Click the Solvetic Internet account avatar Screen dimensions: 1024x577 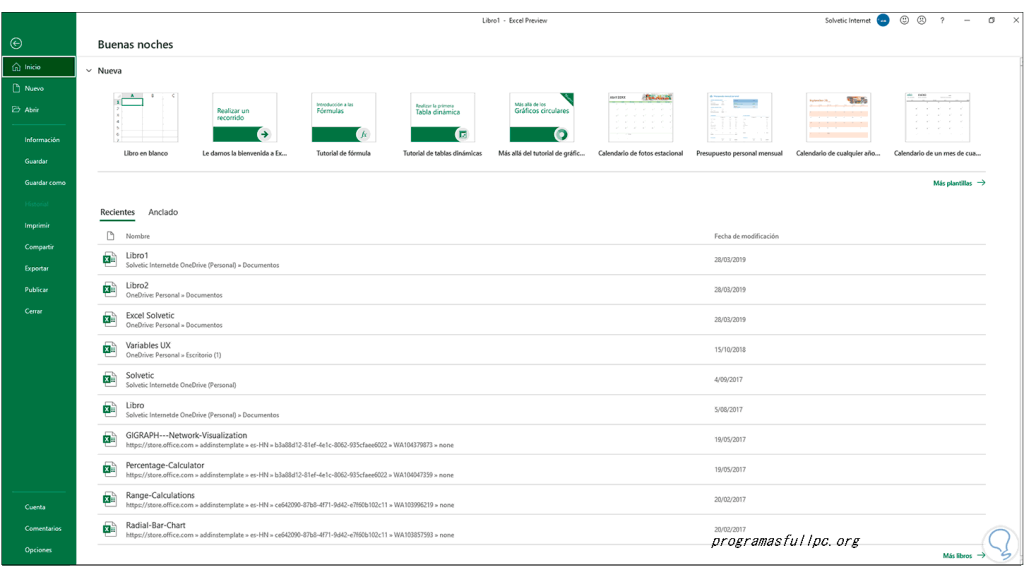tap(883, 20)
